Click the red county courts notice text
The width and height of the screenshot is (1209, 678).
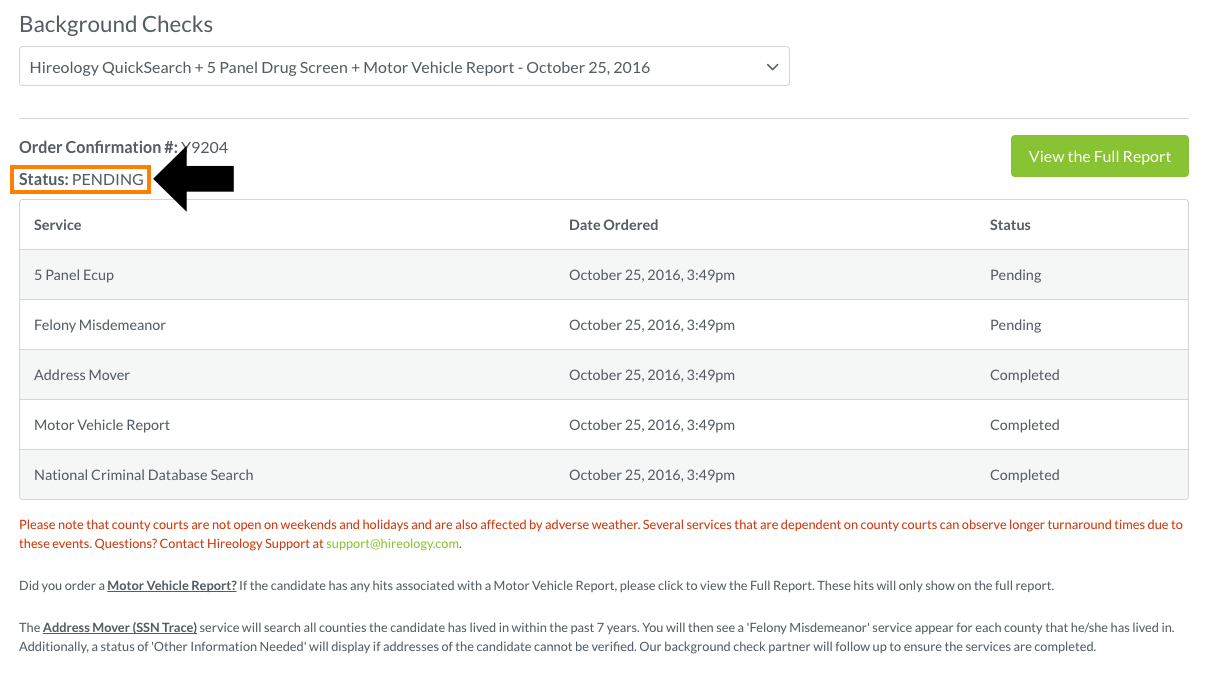[600, 534]
